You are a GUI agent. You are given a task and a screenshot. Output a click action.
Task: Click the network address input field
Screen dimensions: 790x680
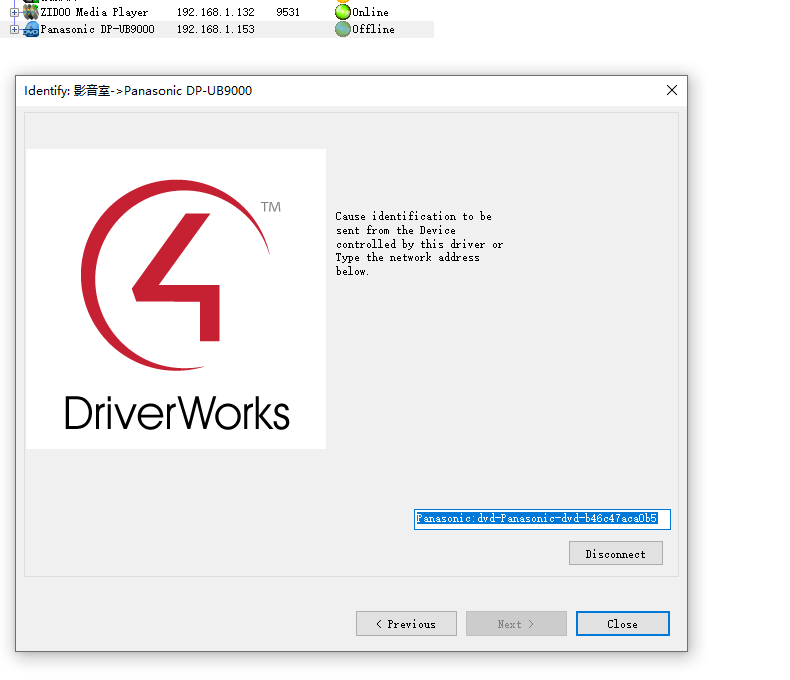(x=541, y=519)
